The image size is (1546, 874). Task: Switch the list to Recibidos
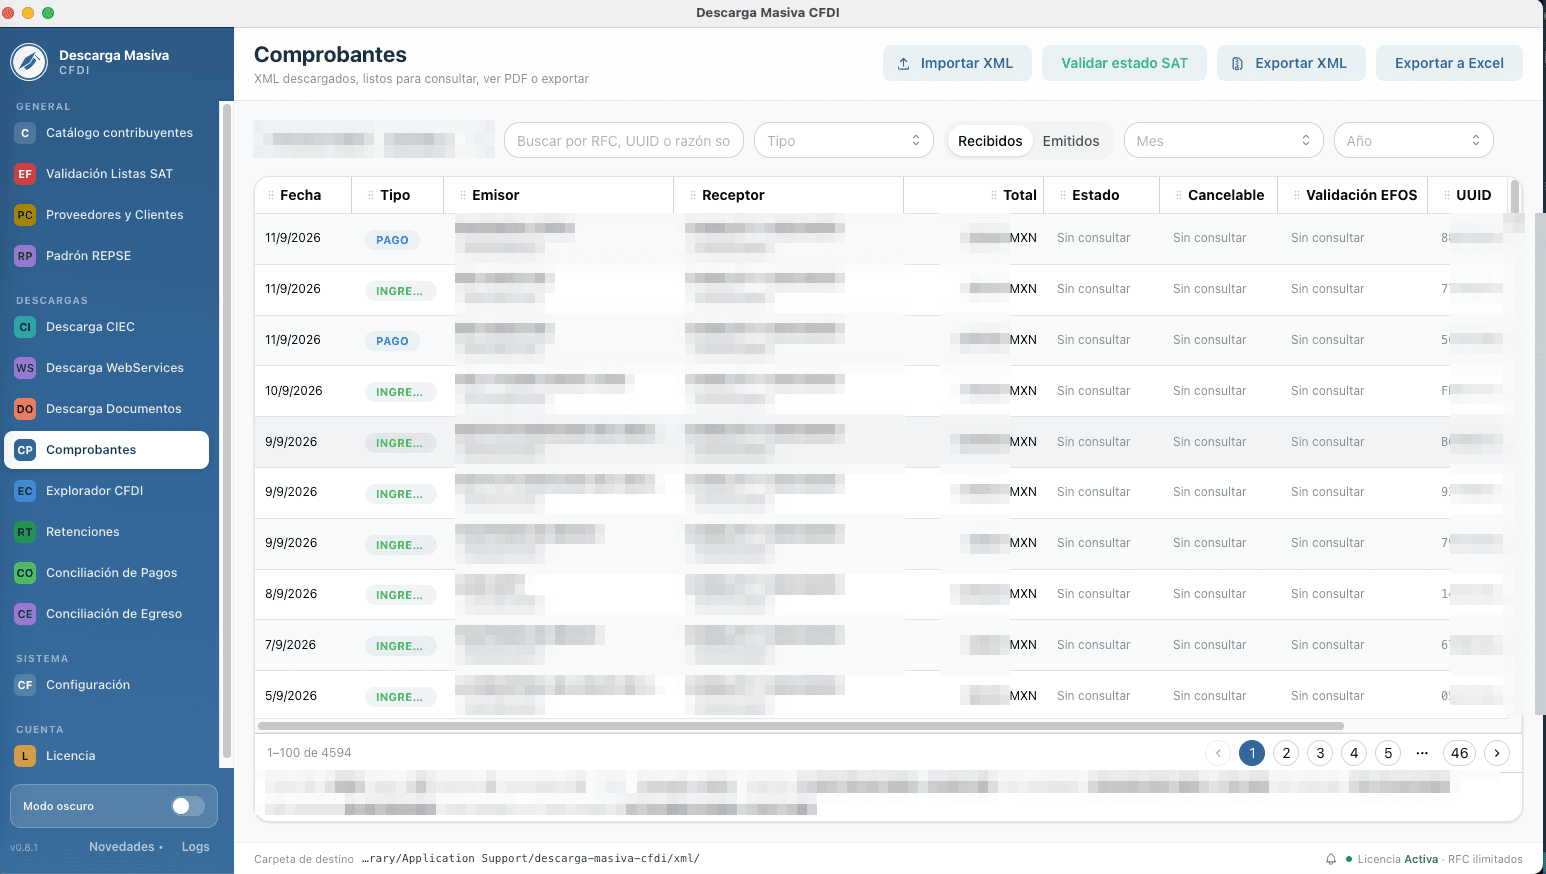[x=990, y=141]
